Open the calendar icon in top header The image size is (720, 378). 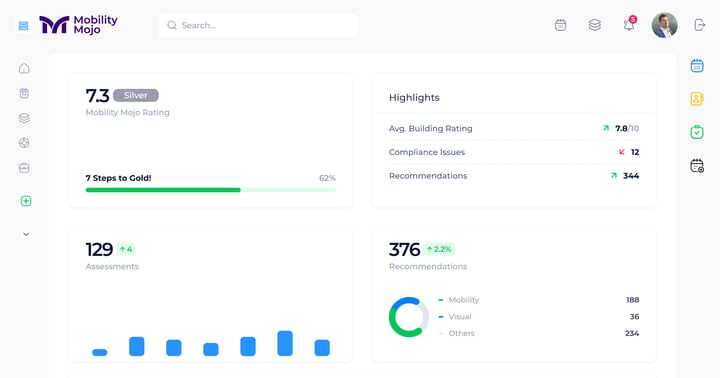pyautogui.click(x=560, y=25)
